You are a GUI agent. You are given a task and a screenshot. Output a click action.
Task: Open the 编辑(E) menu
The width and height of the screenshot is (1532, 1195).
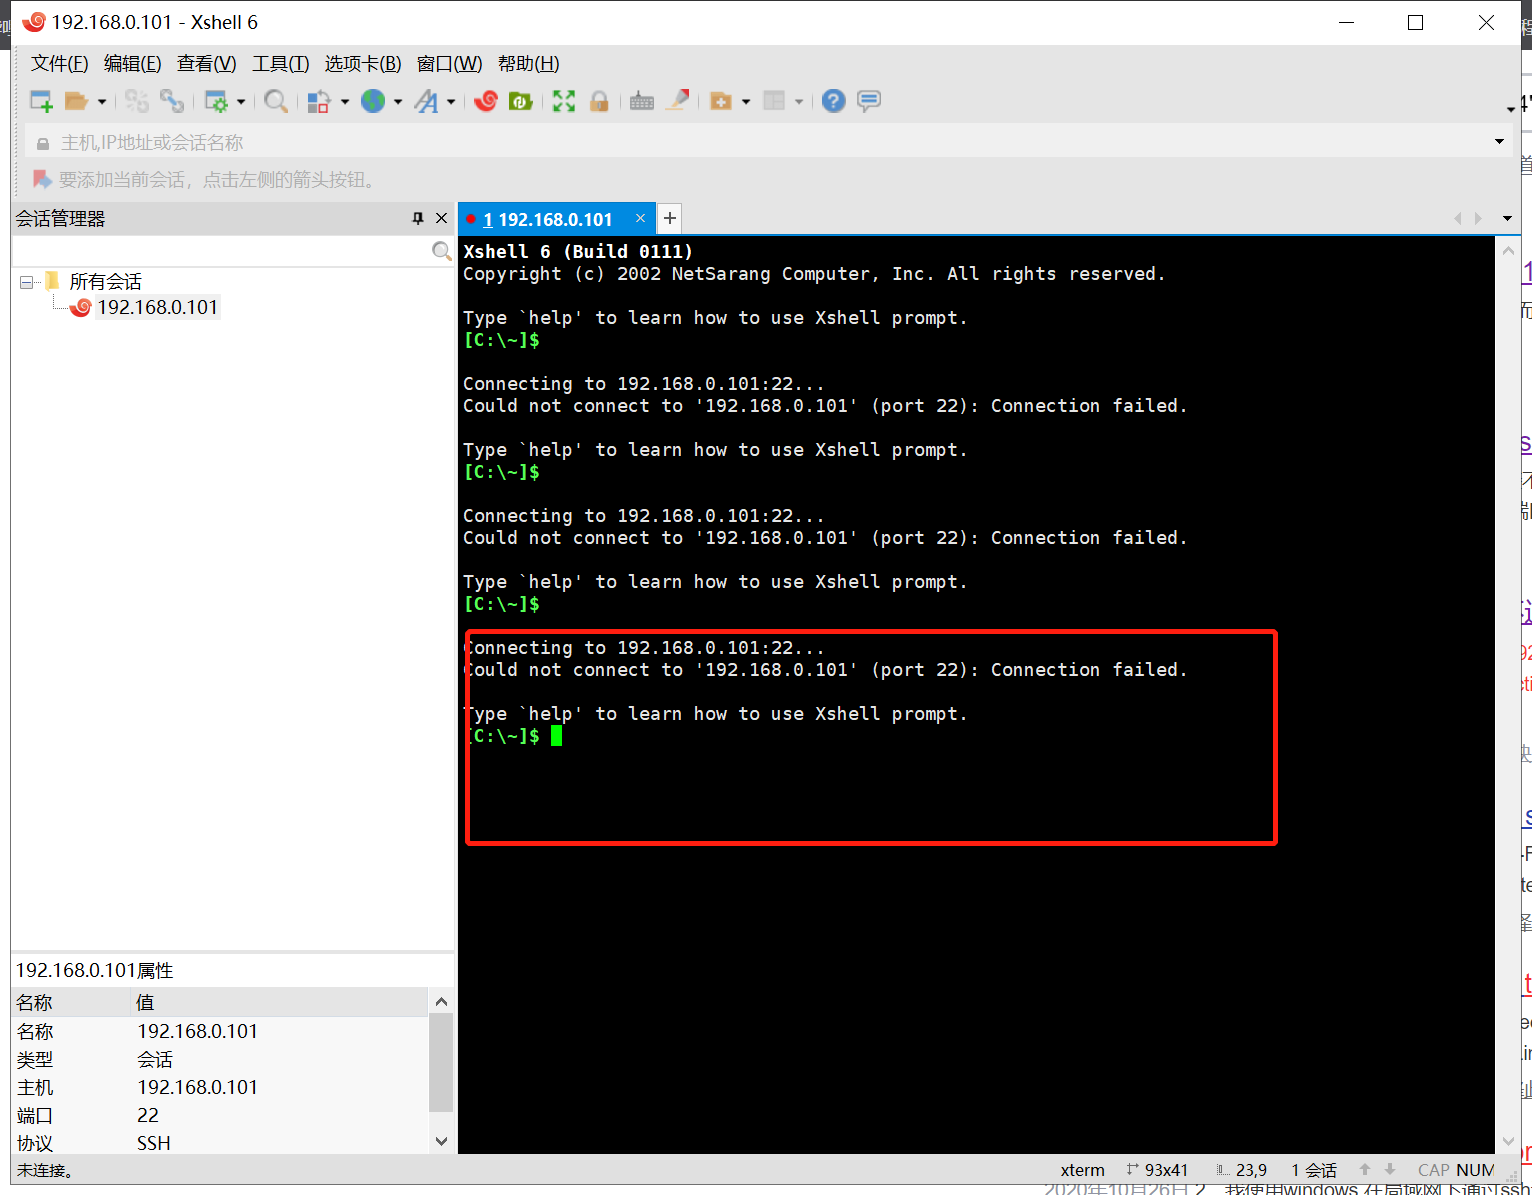pyautogui.click(x=133, y=64)
